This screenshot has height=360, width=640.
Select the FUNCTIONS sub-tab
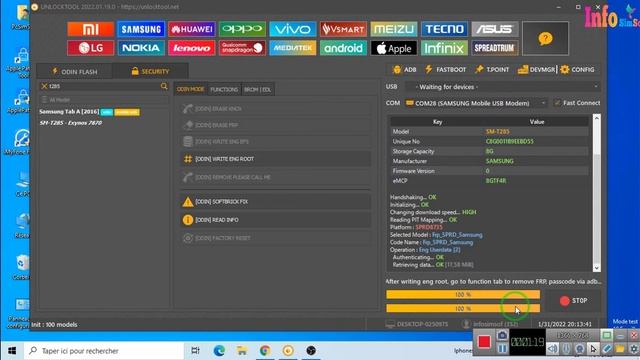click(x=224, y=89)
